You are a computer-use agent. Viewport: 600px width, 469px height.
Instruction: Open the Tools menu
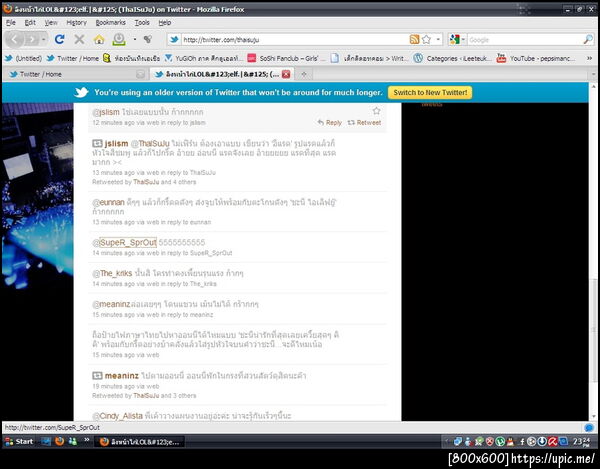(142, 23)
